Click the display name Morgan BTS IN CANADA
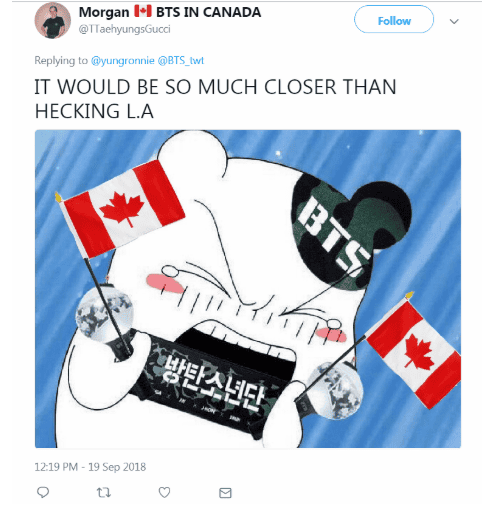 coord(170,12)
